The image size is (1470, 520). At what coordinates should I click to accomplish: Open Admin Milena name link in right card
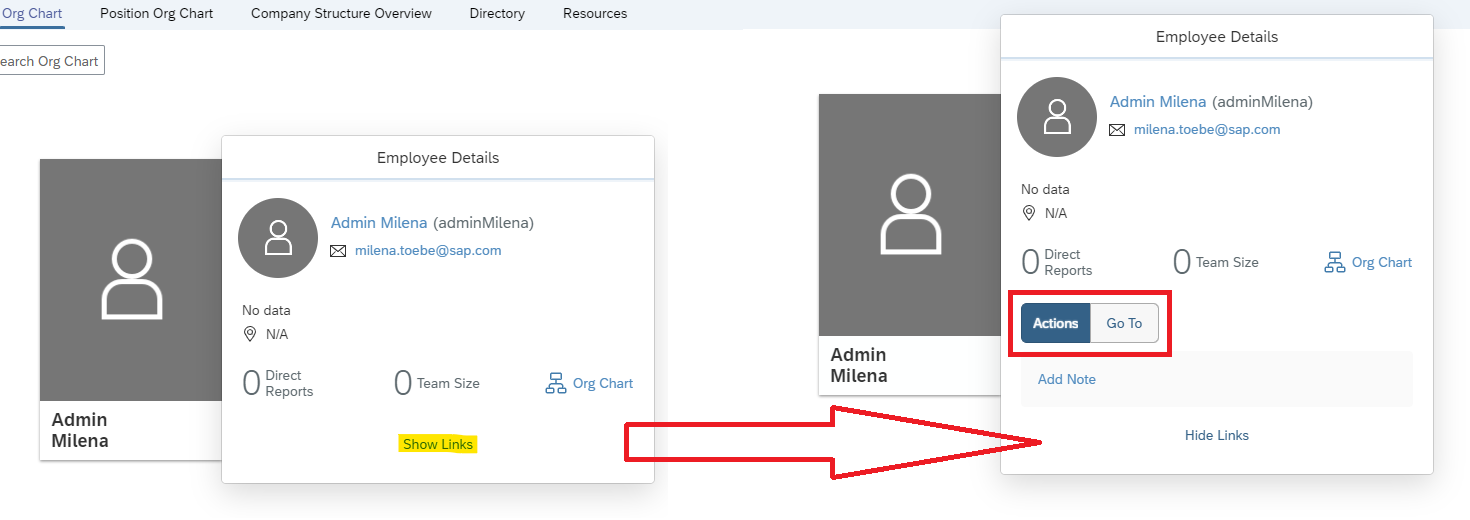[1159, 102]
